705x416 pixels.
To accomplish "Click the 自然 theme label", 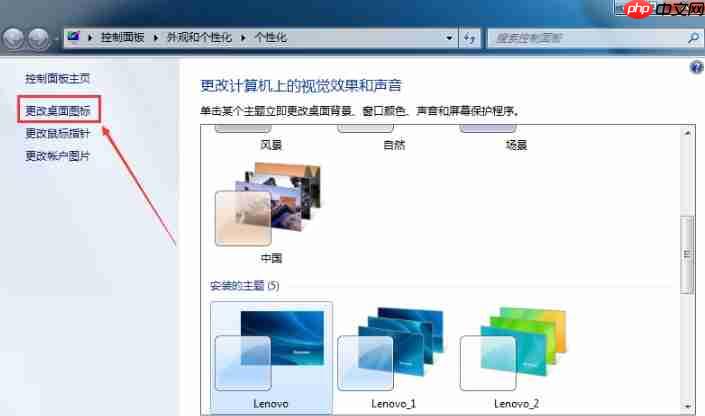I will pyautogui.click(x=394, y=145).
